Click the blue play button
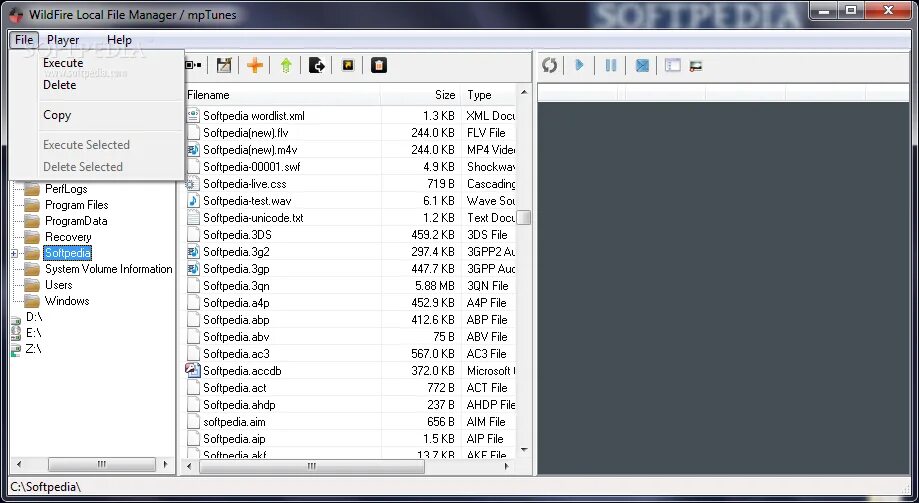 (580, 65)
